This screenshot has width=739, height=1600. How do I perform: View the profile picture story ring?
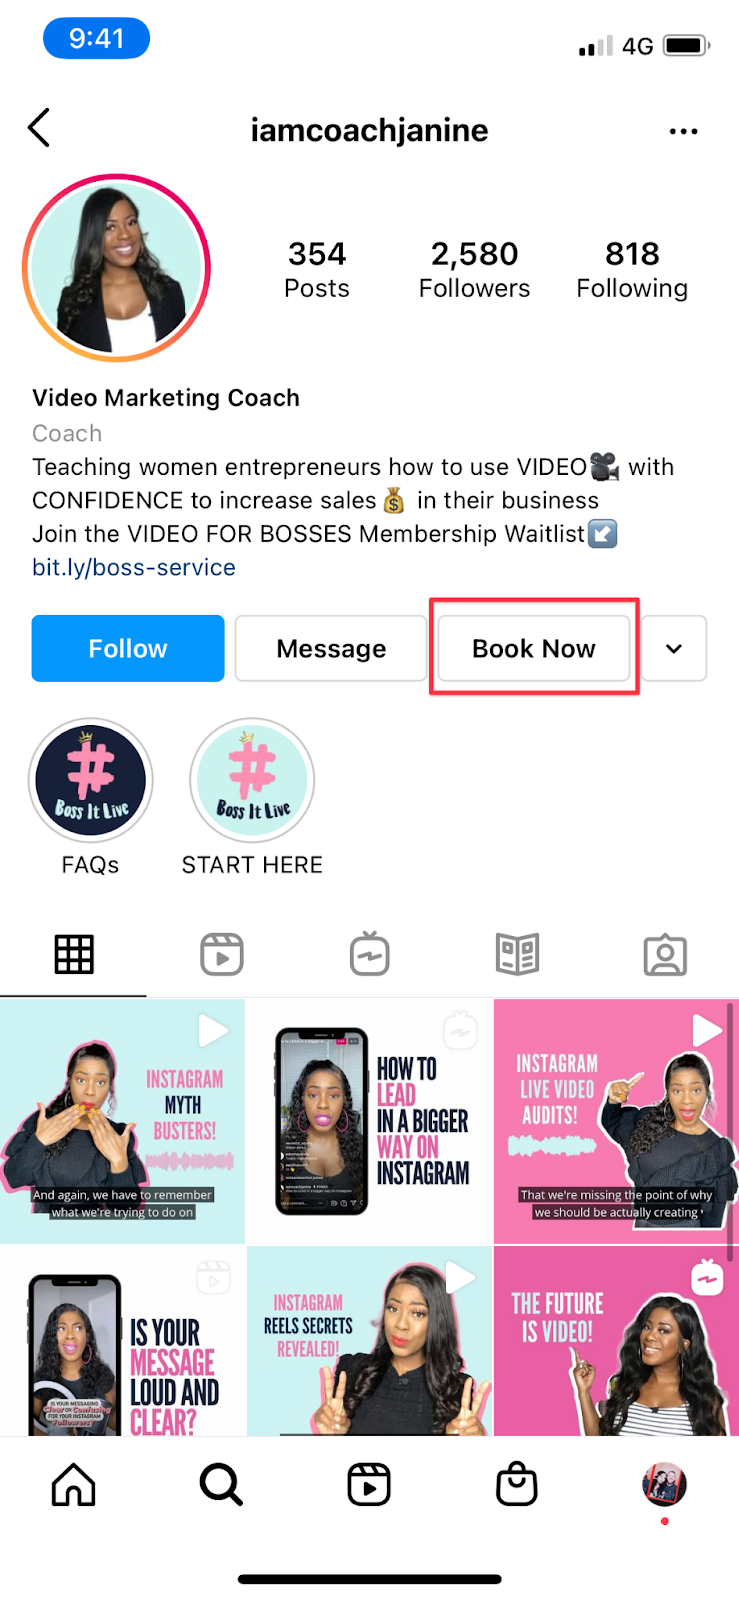coord(117,268)
